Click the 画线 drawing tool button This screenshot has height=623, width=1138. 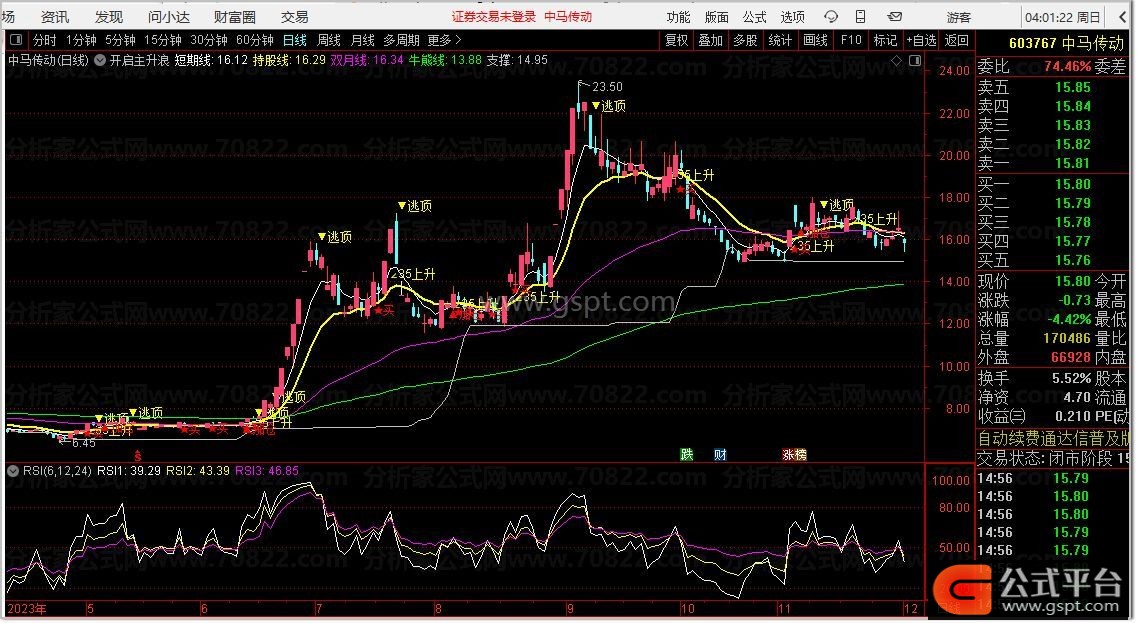point(816,40)
